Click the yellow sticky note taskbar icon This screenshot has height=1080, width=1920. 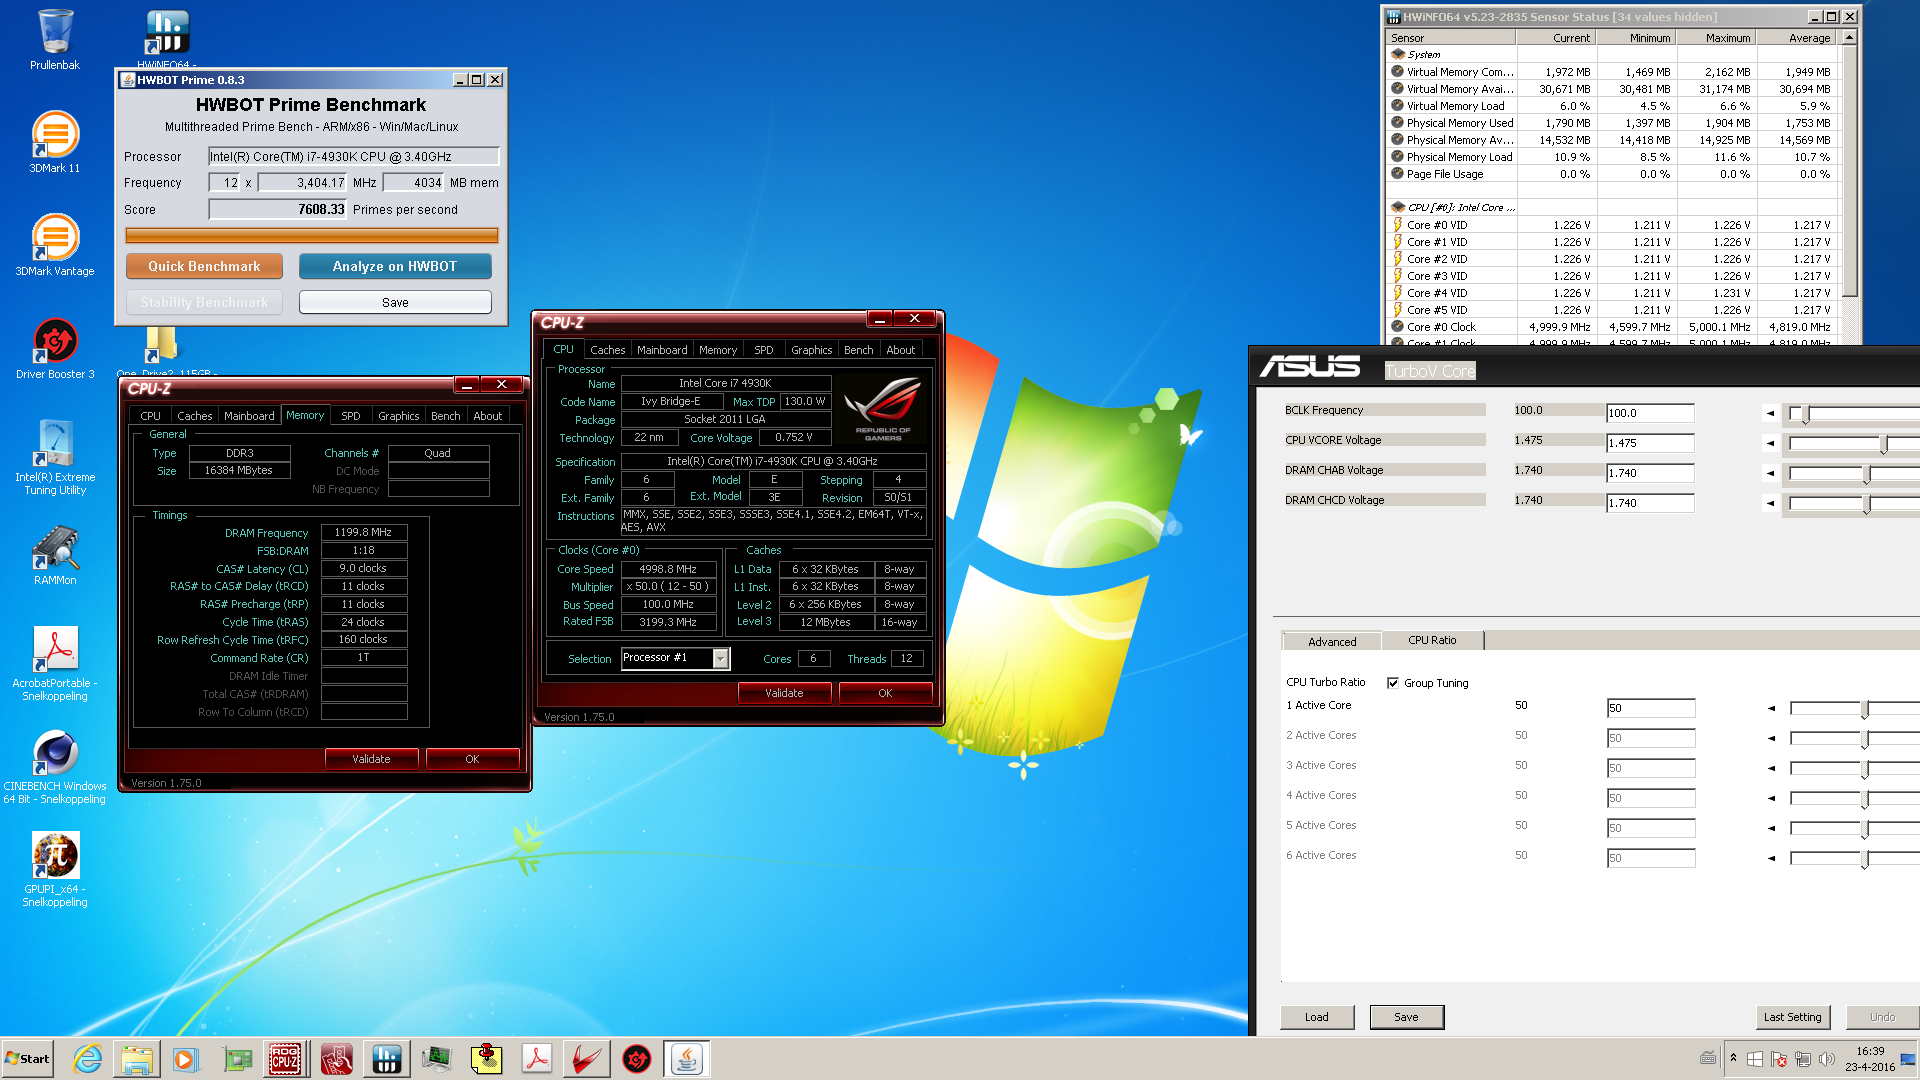click(x=486, y=1059)
